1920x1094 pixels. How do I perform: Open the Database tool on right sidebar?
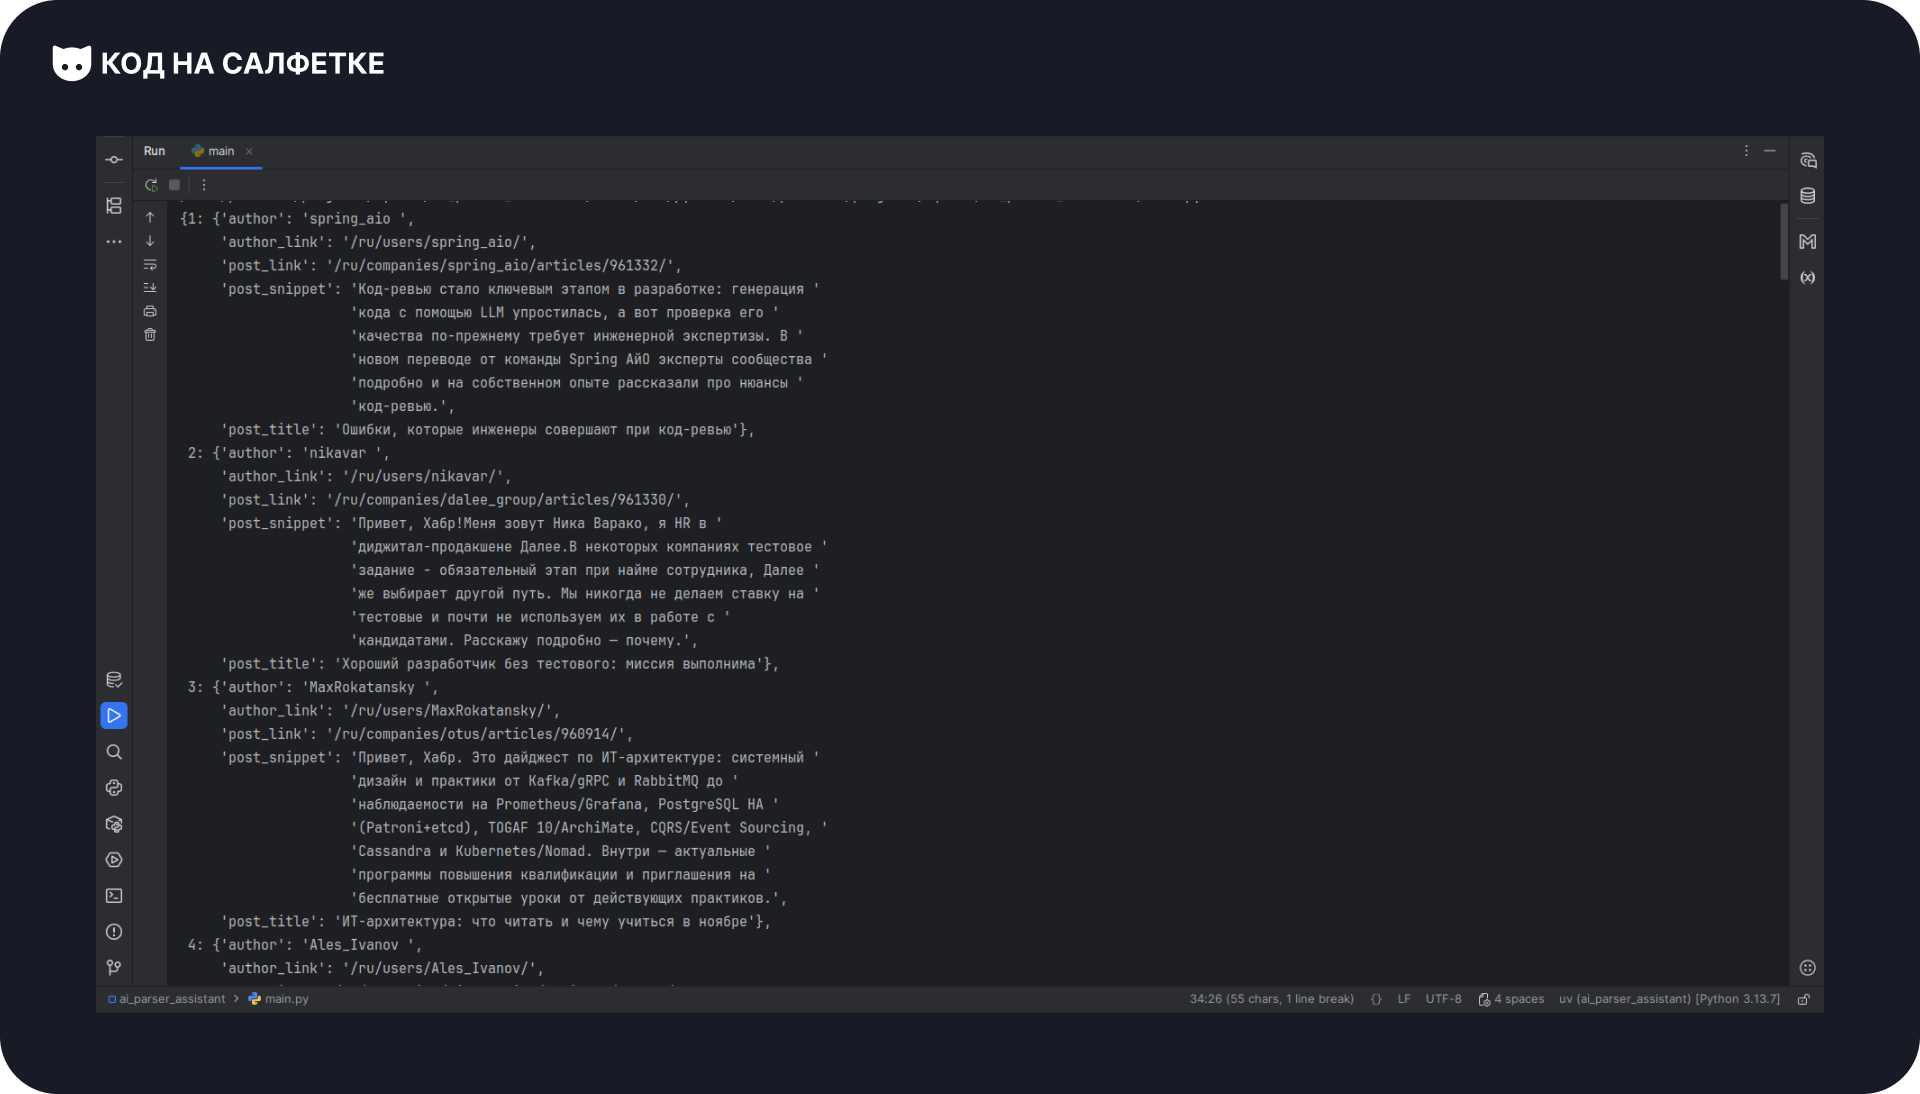[1808, 196]
